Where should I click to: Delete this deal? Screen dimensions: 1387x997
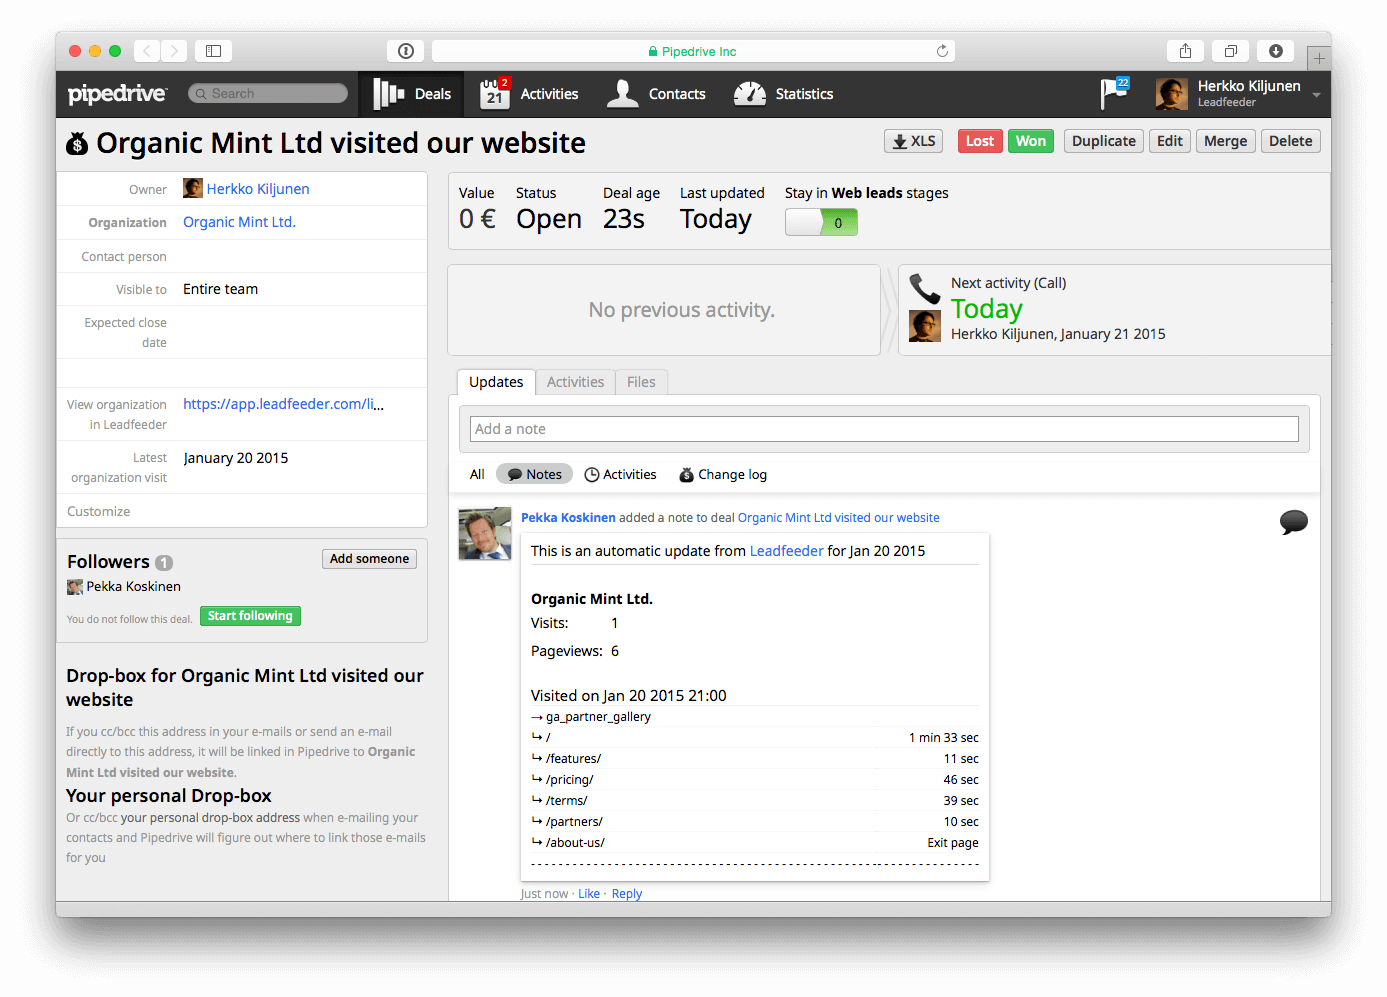(1291, 141)
